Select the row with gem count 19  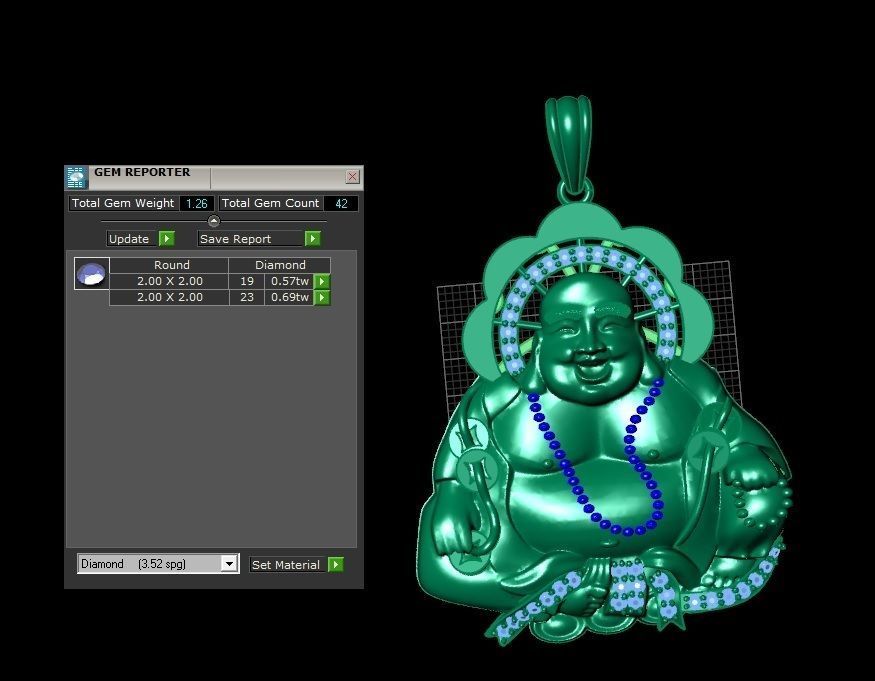tap(220, 281)
